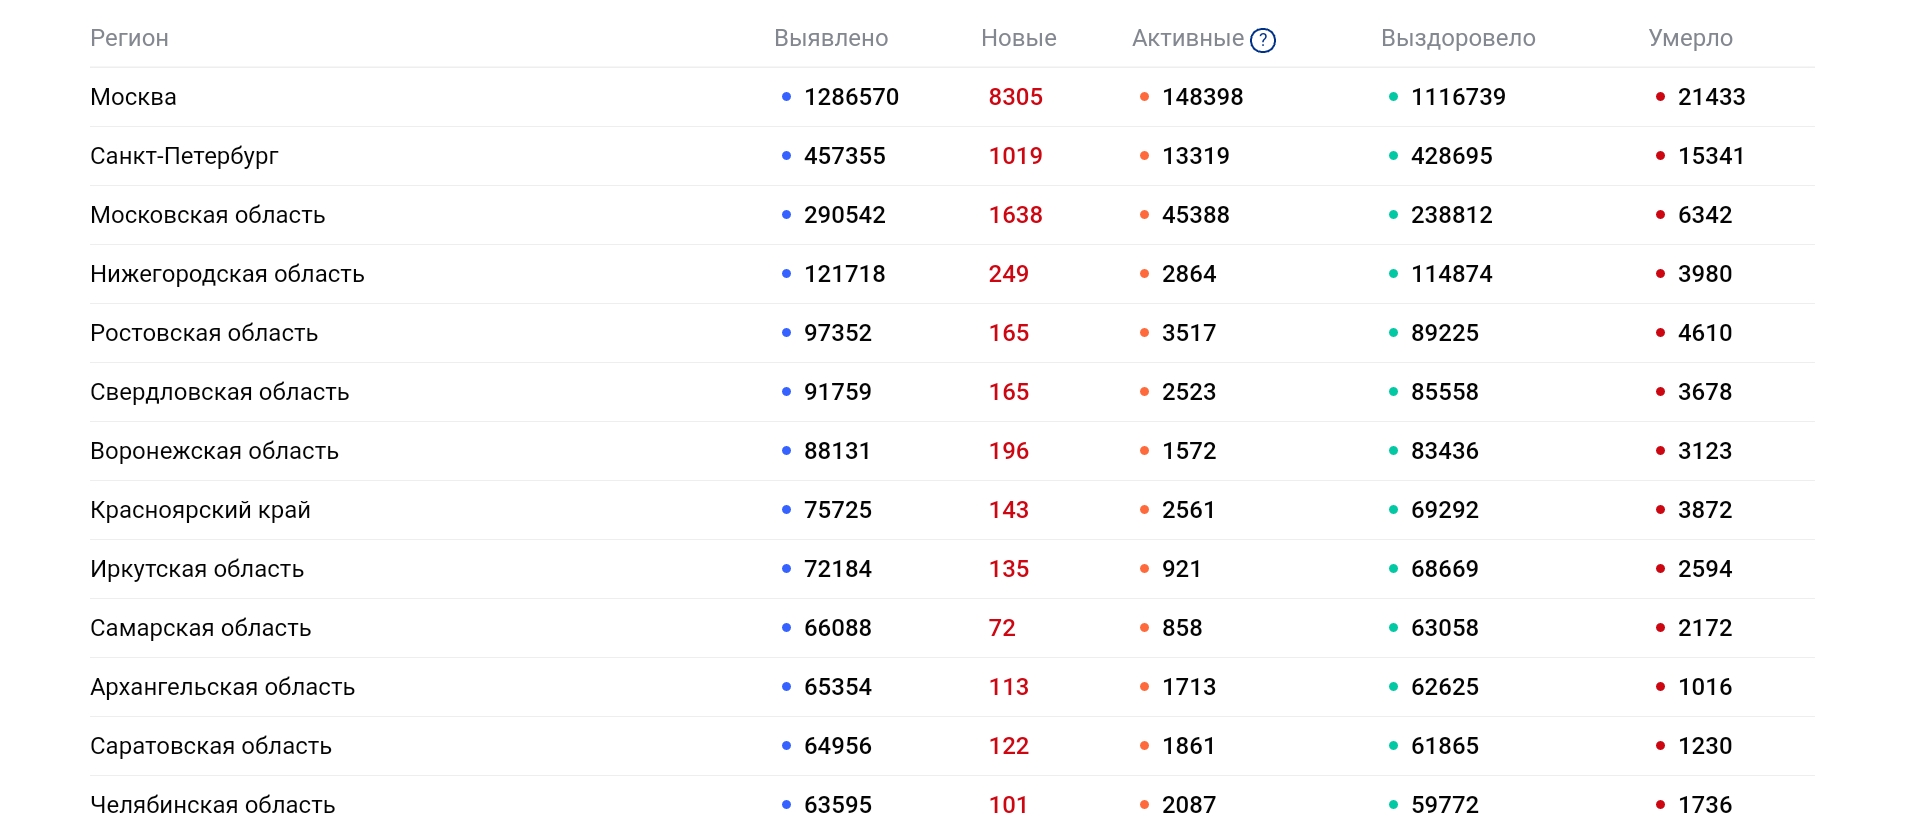Click the Новые column header
This screenshot has width=1918, height=832.
click(x=1018, y=38)
